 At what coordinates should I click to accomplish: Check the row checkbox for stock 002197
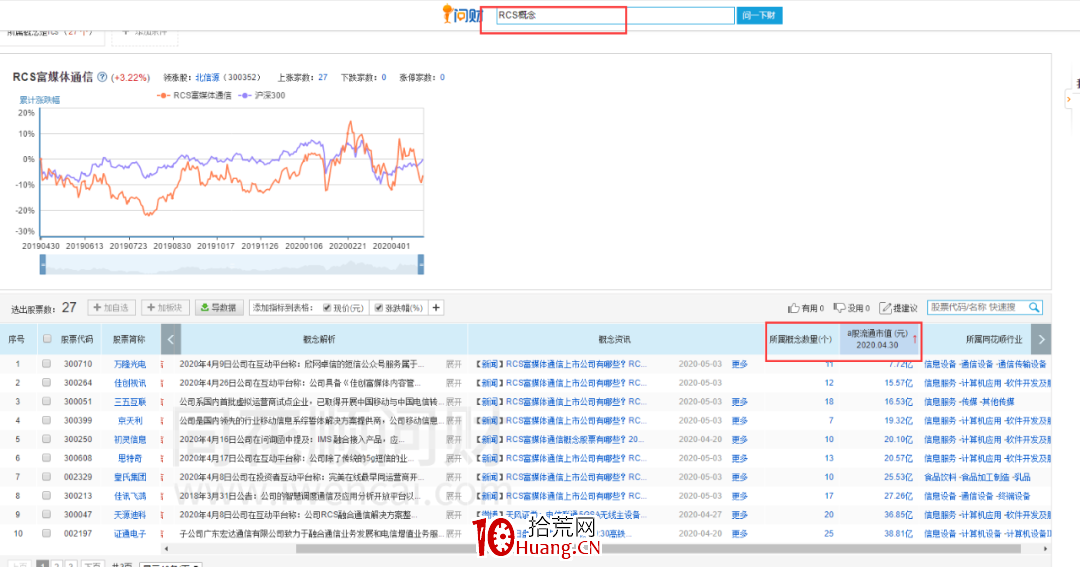coord(46,533)
